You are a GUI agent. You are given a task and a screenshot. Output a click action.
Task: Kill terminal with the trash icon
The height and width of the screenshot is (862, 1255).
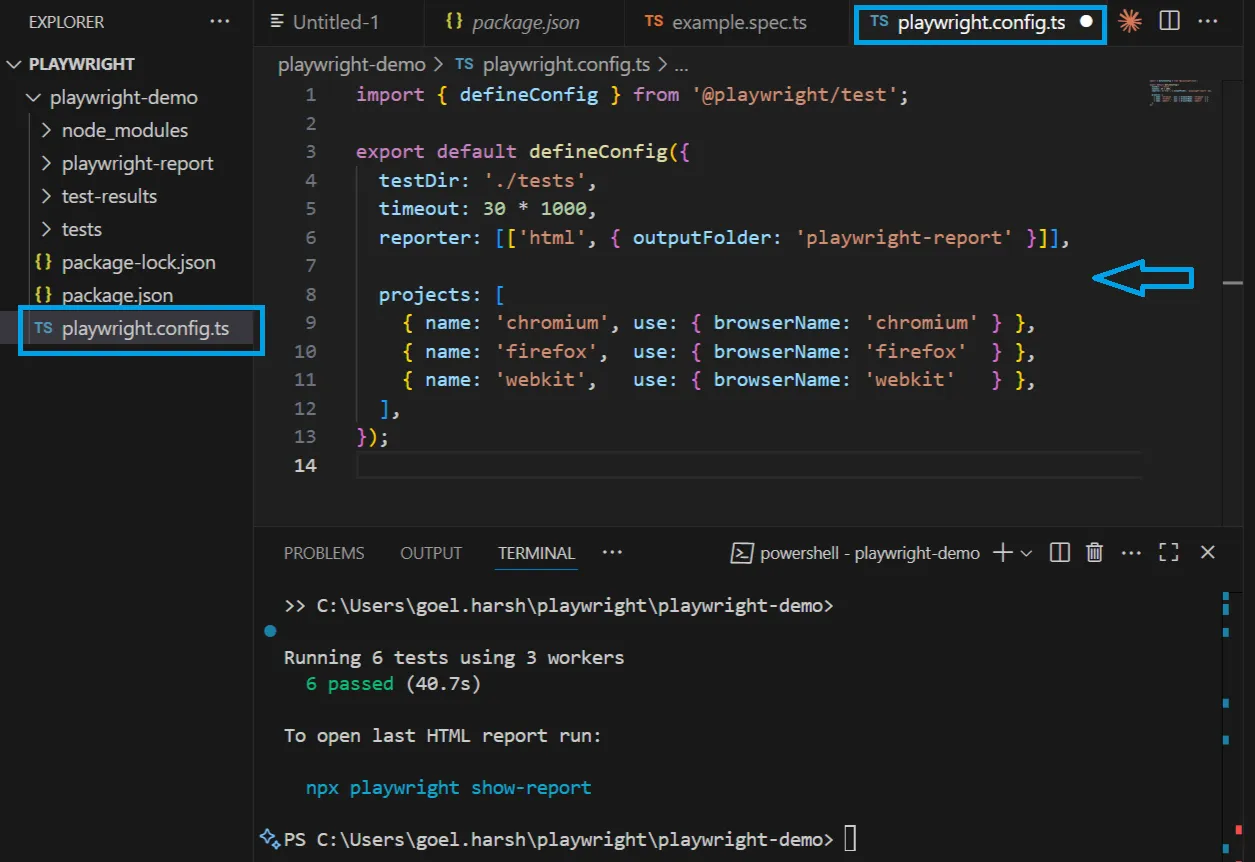coord(1095,553)
